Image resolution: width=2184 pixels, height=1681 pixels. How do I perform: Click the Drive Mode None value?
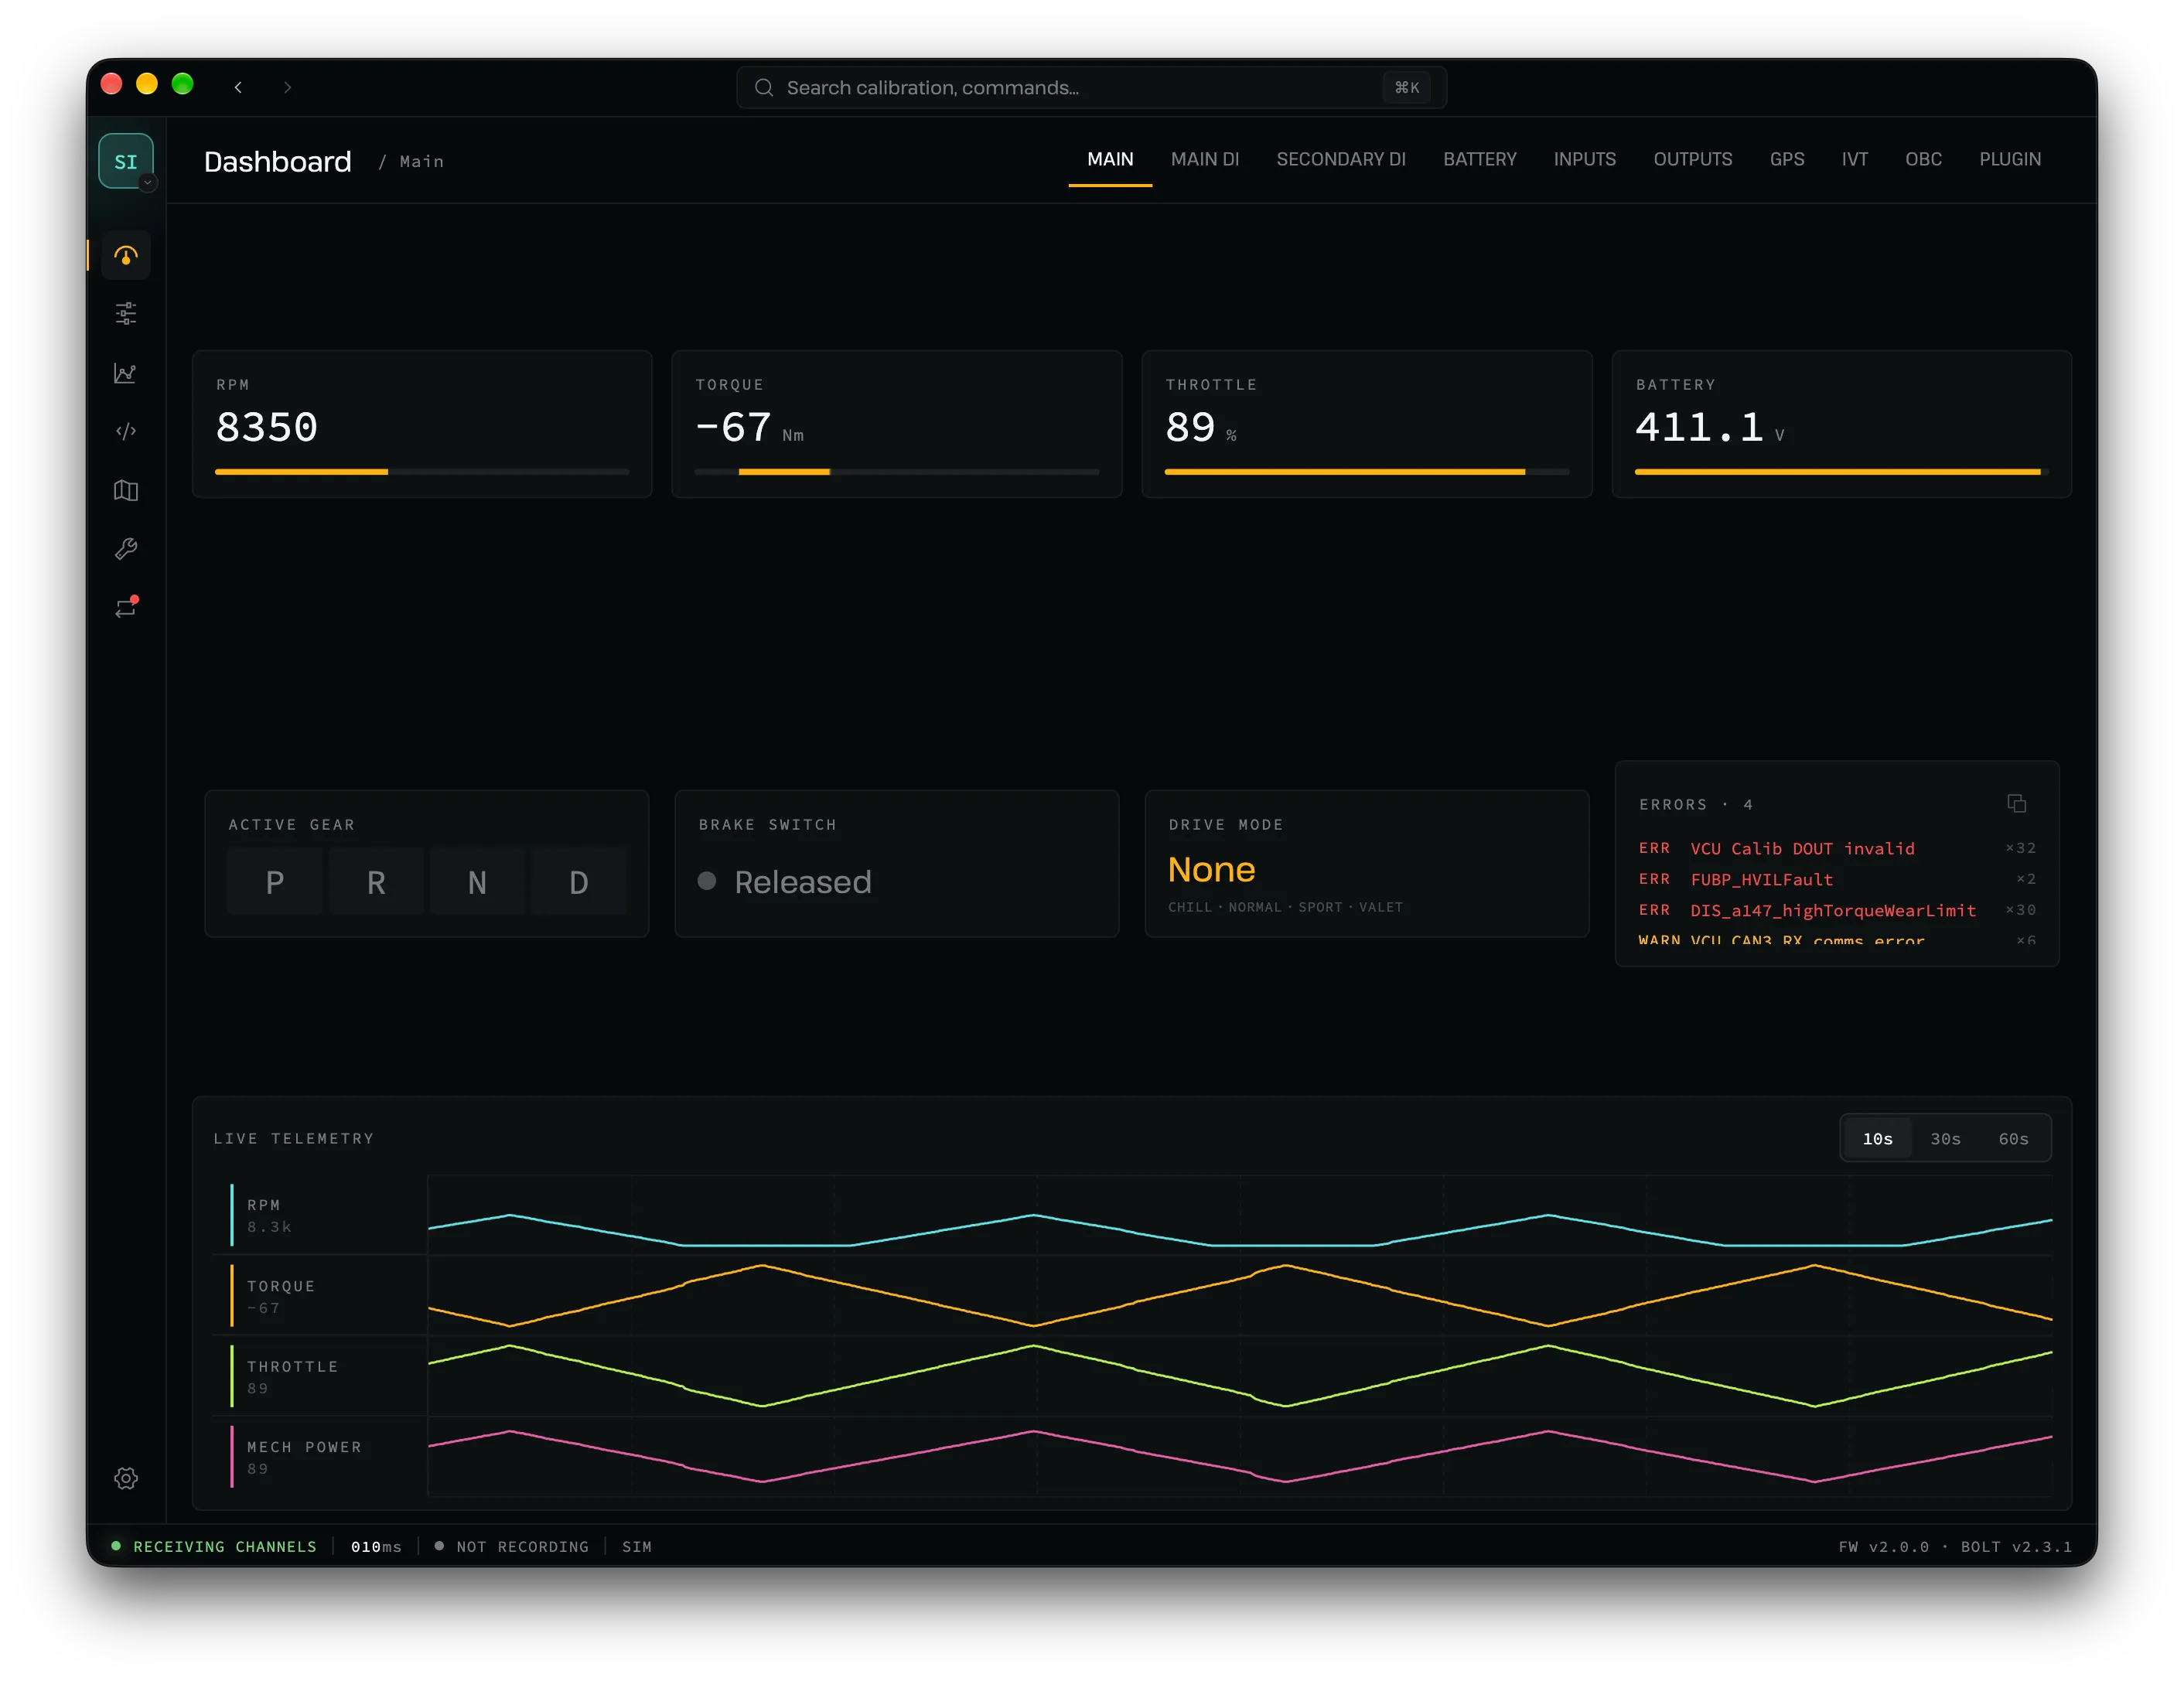(x=1211, y=869)
